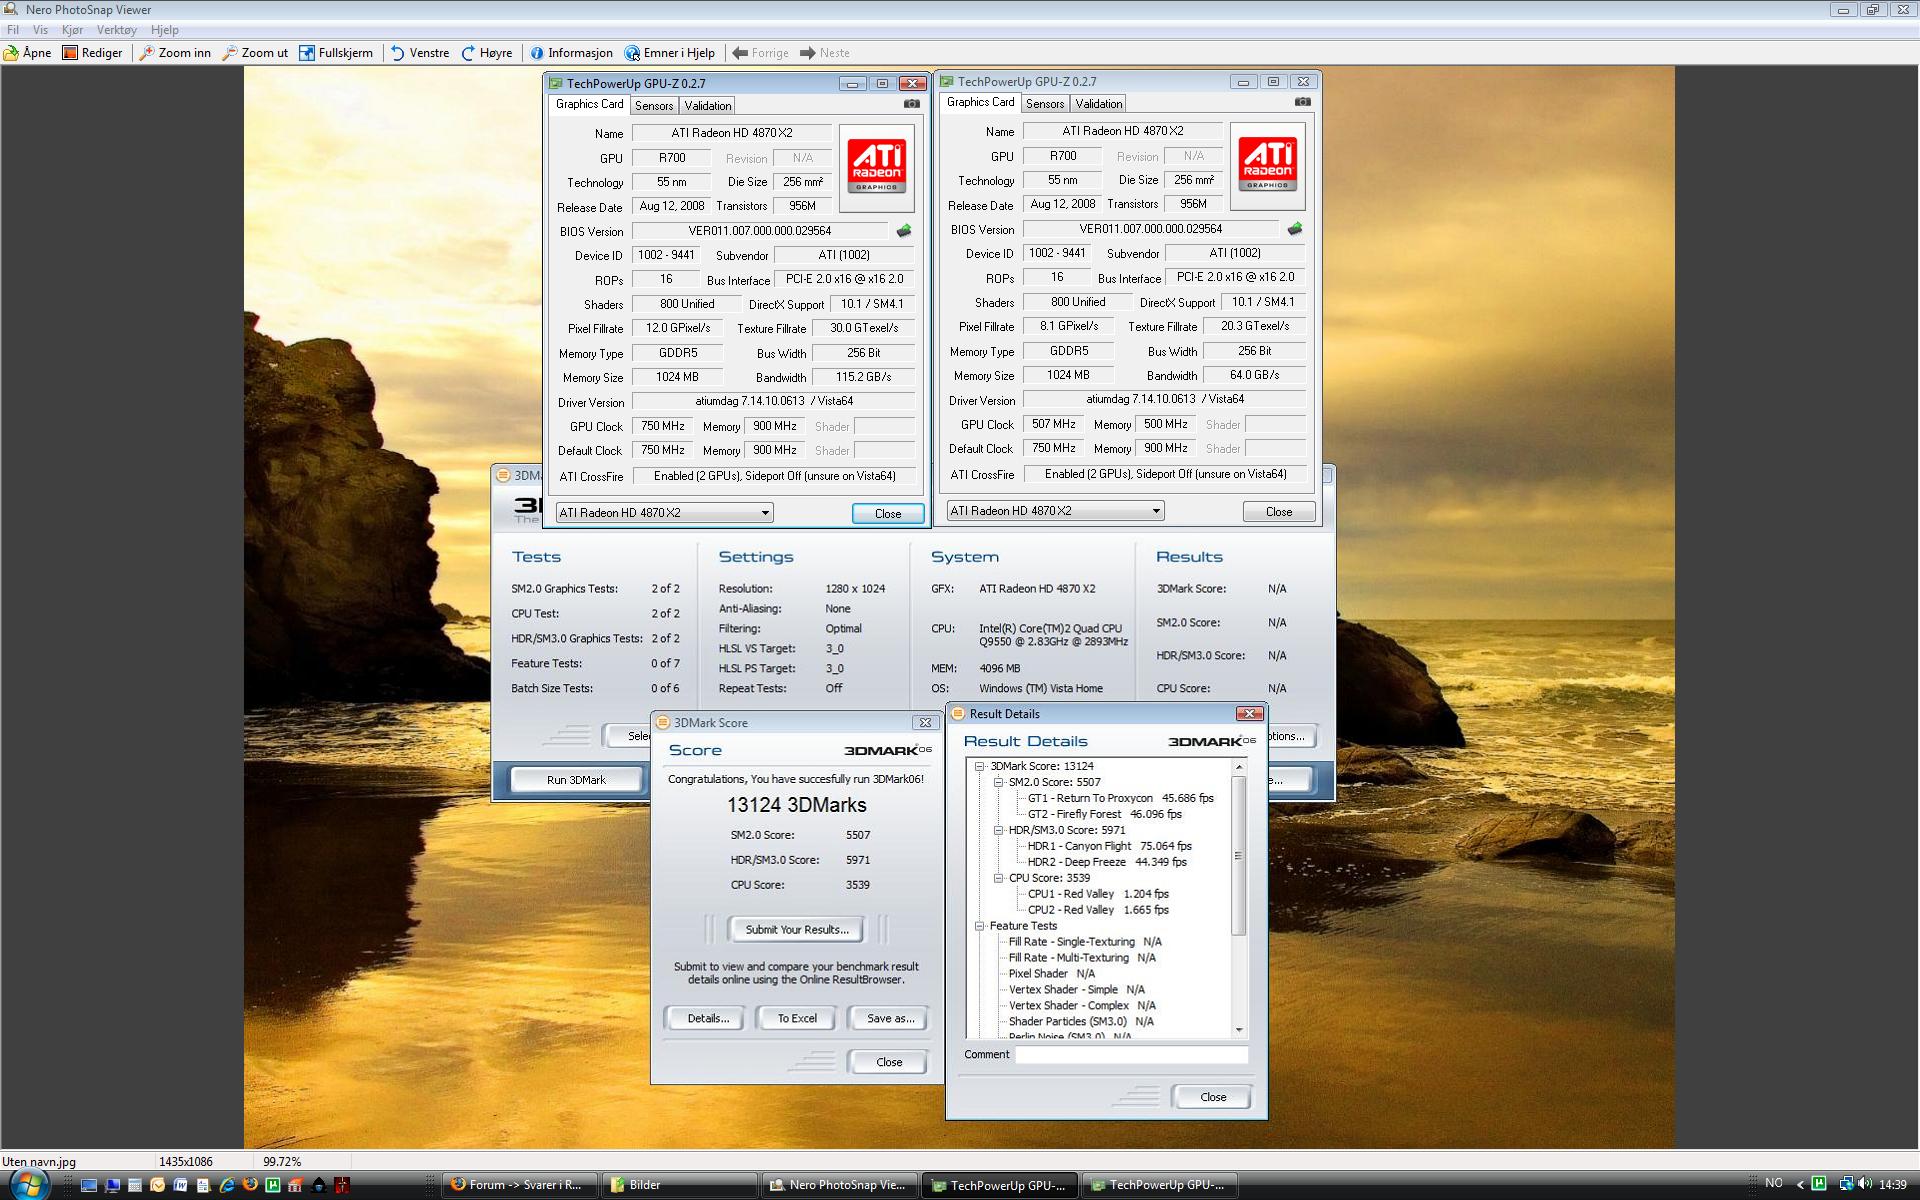Show hidden tray icons arrow
This screenshot has width=1920, height=1200.
pos(1801,1185)
